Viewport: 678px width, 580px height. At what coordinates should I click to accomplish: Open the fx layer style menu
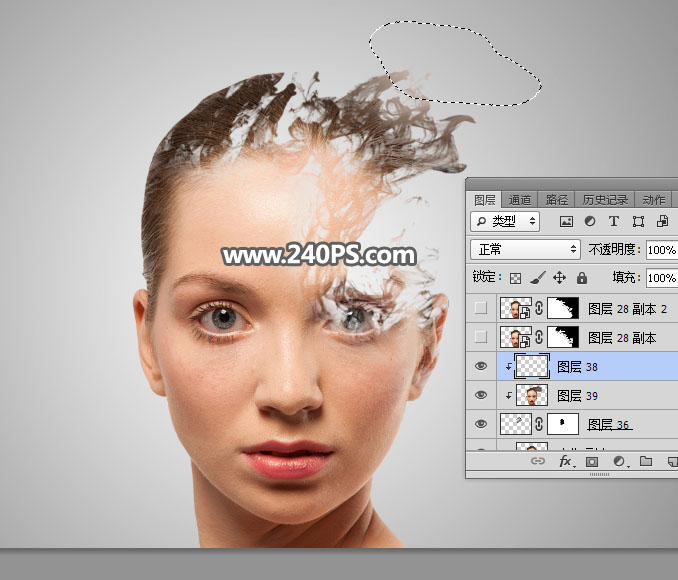(566, 461)
